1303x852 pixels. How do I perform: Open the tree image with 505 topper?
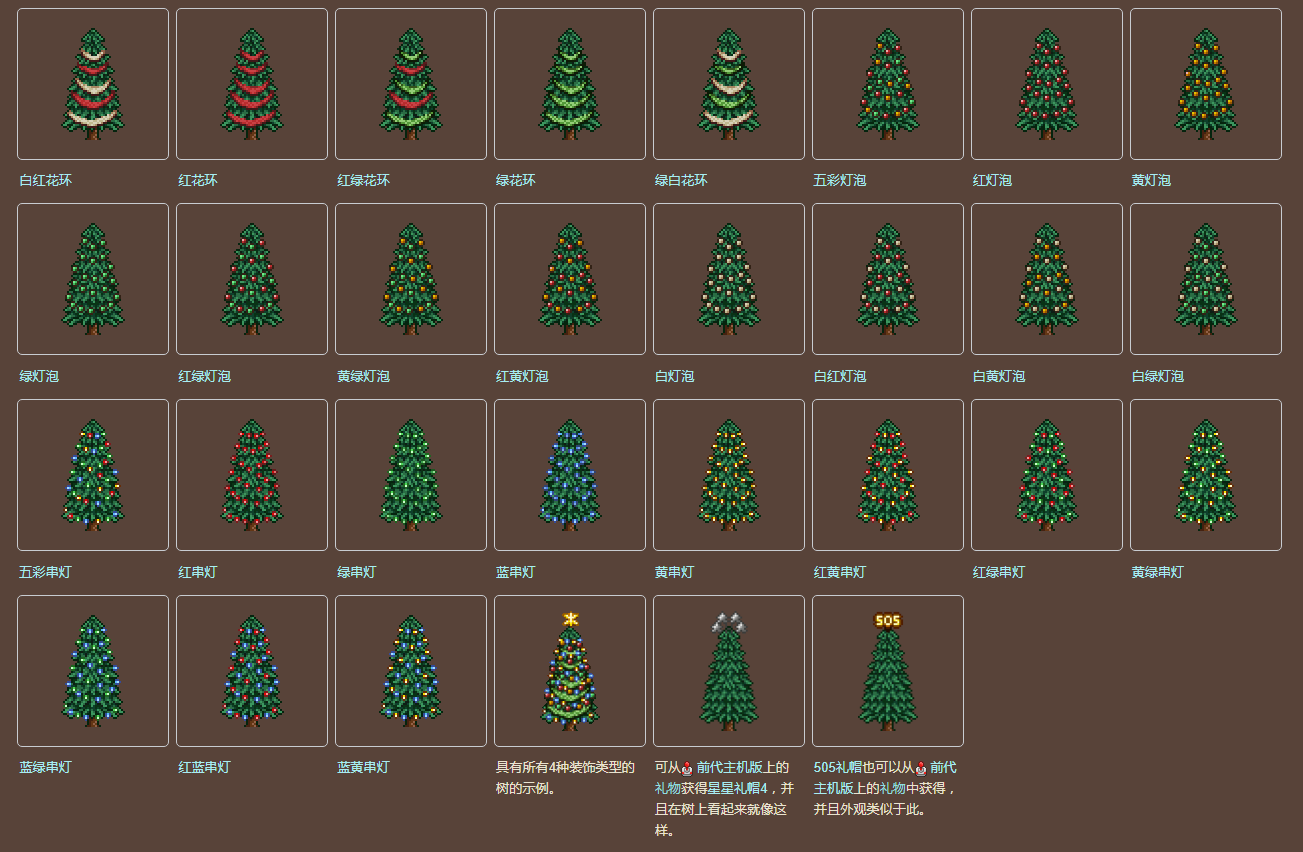888,671
